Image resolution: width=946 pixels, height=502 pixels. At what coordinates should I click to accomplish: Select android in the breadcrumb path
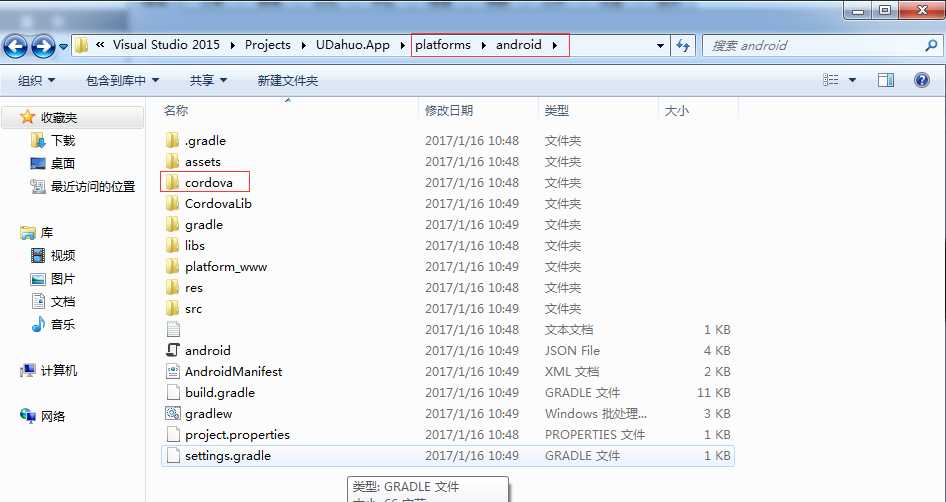(x=519, y=45)
